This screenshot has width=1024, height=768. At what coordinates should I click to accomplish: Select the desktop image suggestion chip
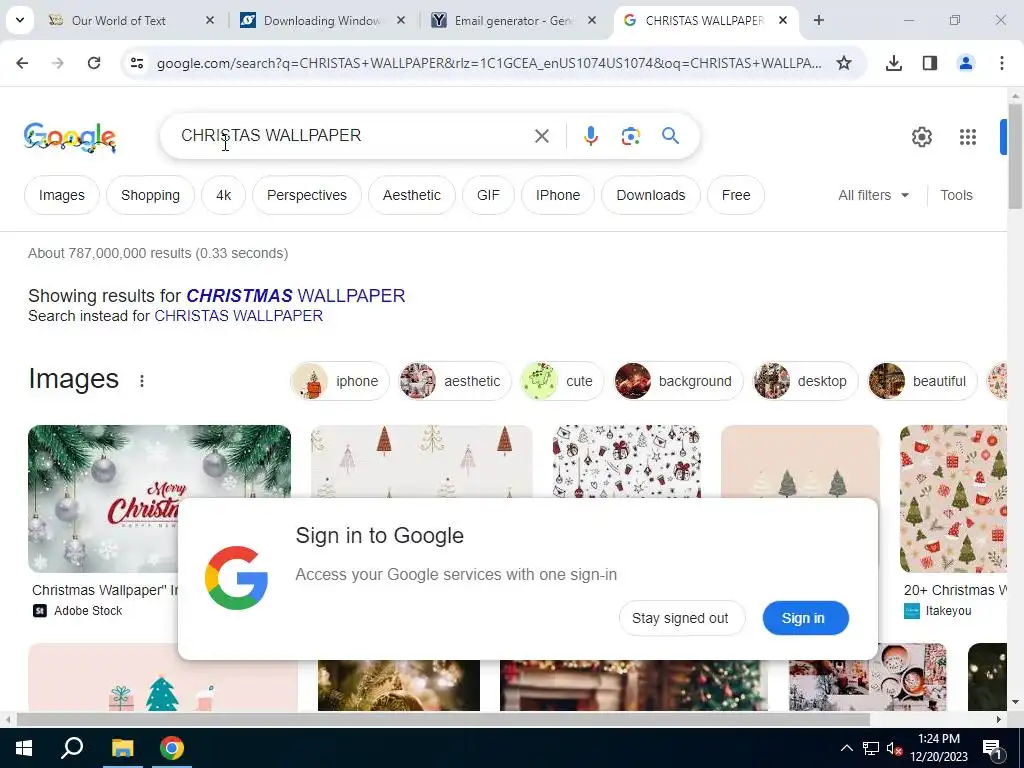pos(805,381)
